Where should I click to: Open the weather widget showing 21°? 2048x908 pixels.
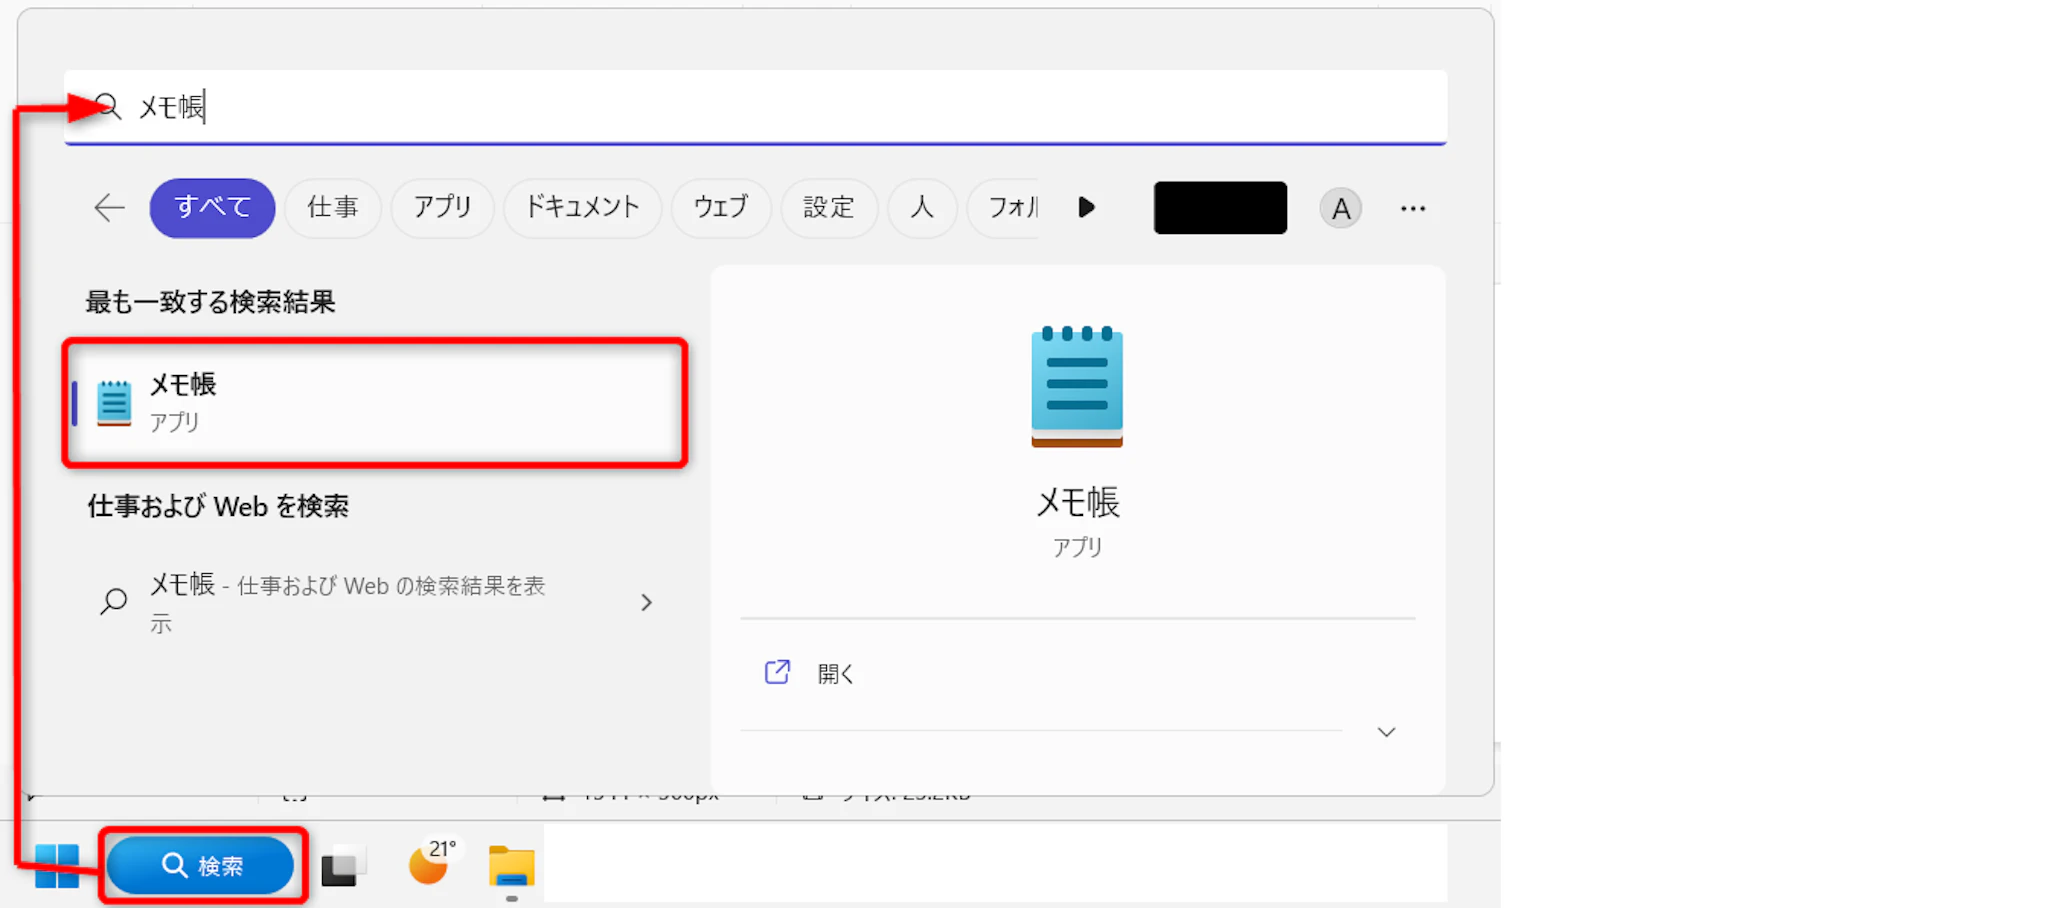(431, 863)
